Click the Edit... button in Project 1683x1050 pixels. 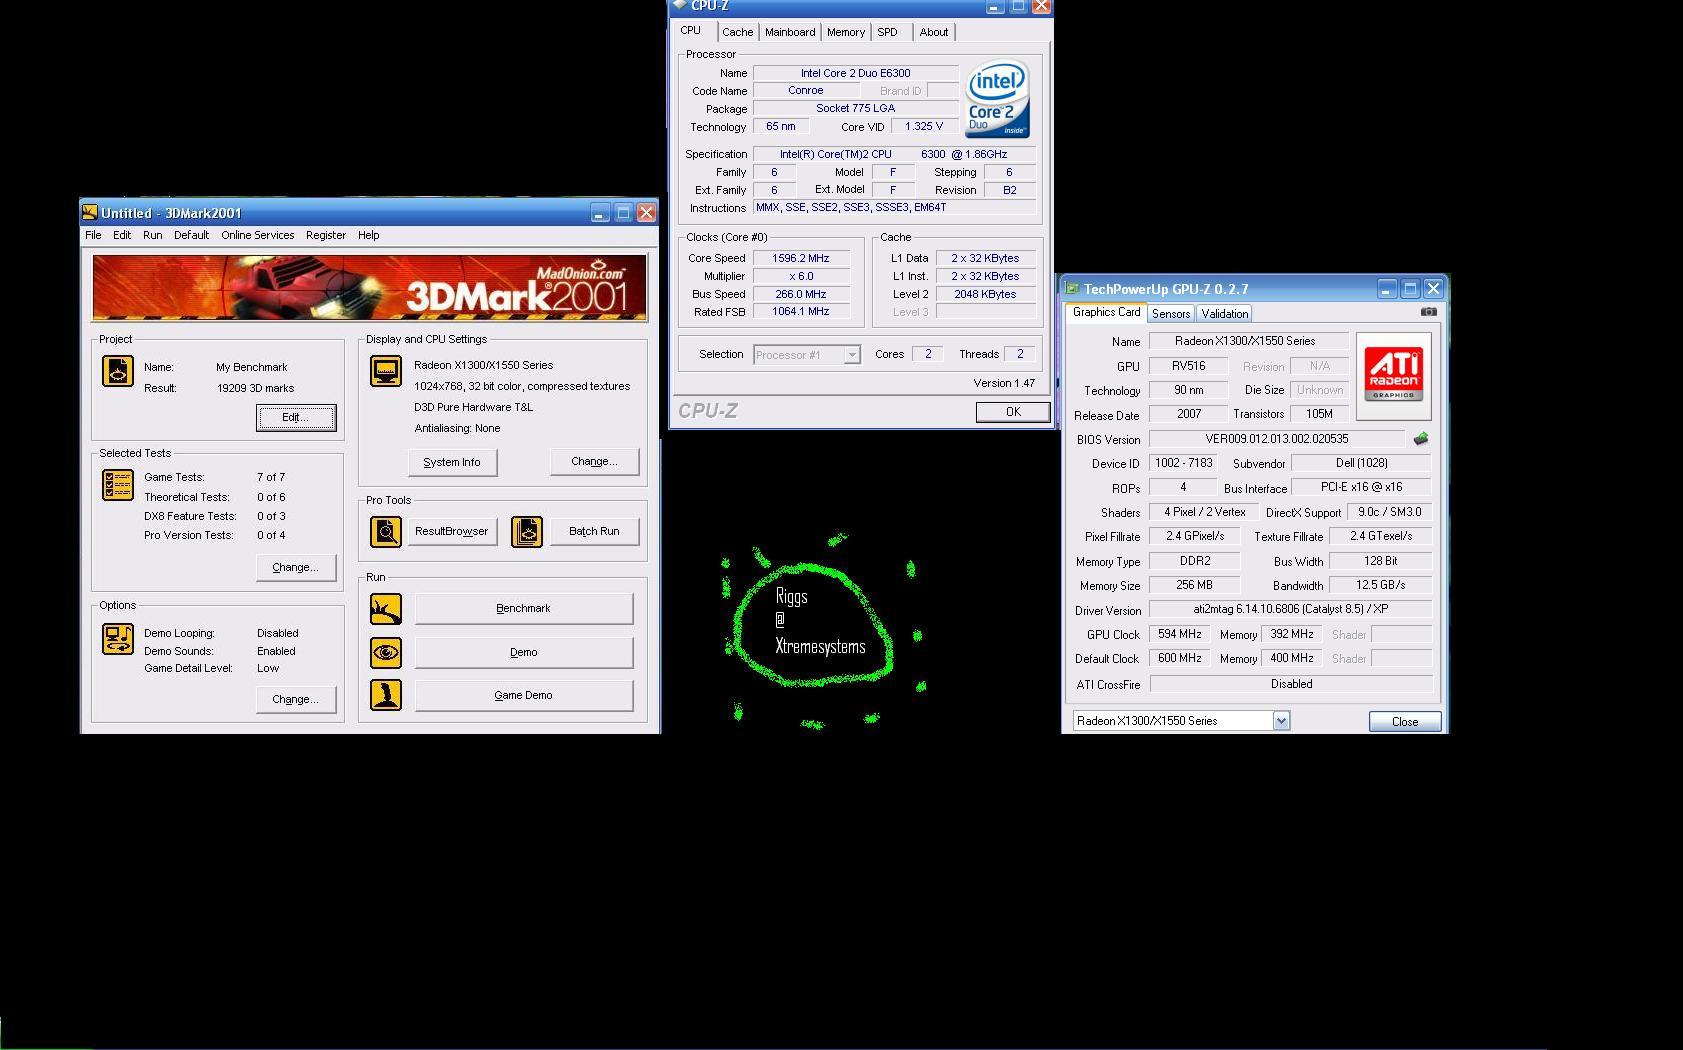(x=296, y=417)
